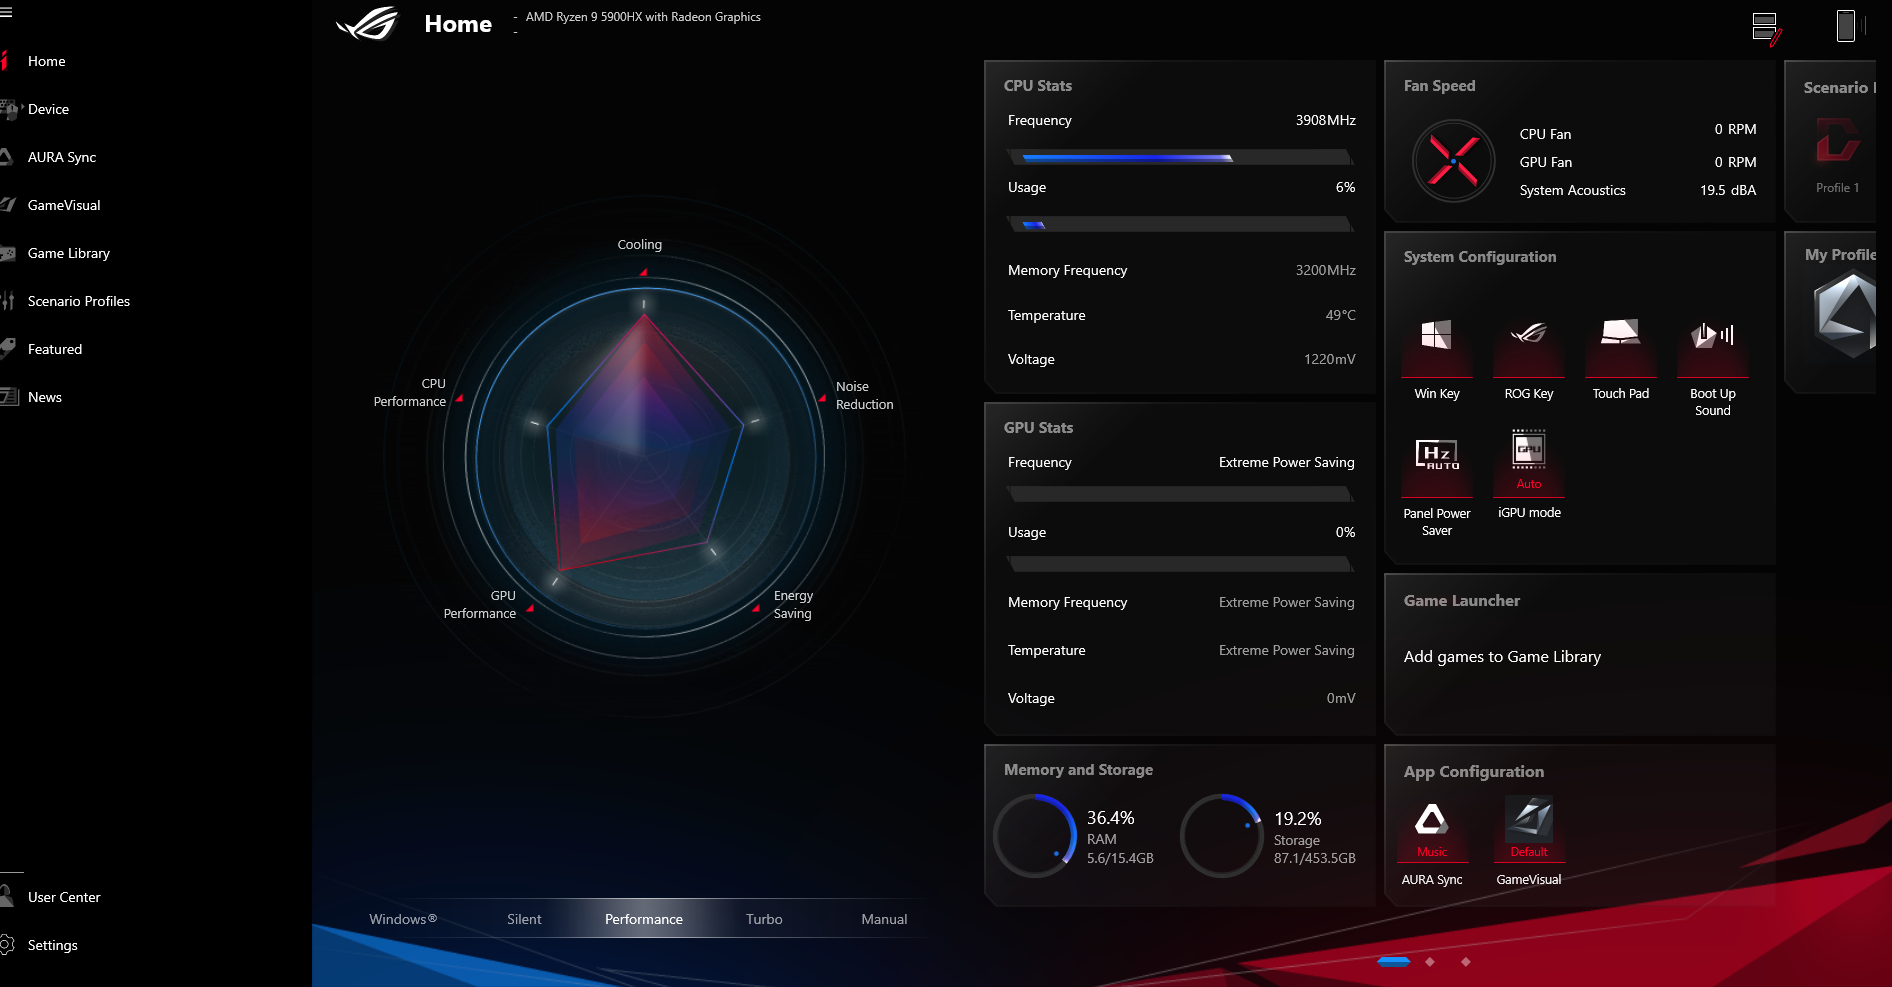The image size is (1892, 987).
Task: Toggle the ROG Key setting
Action: point(1529,358)
